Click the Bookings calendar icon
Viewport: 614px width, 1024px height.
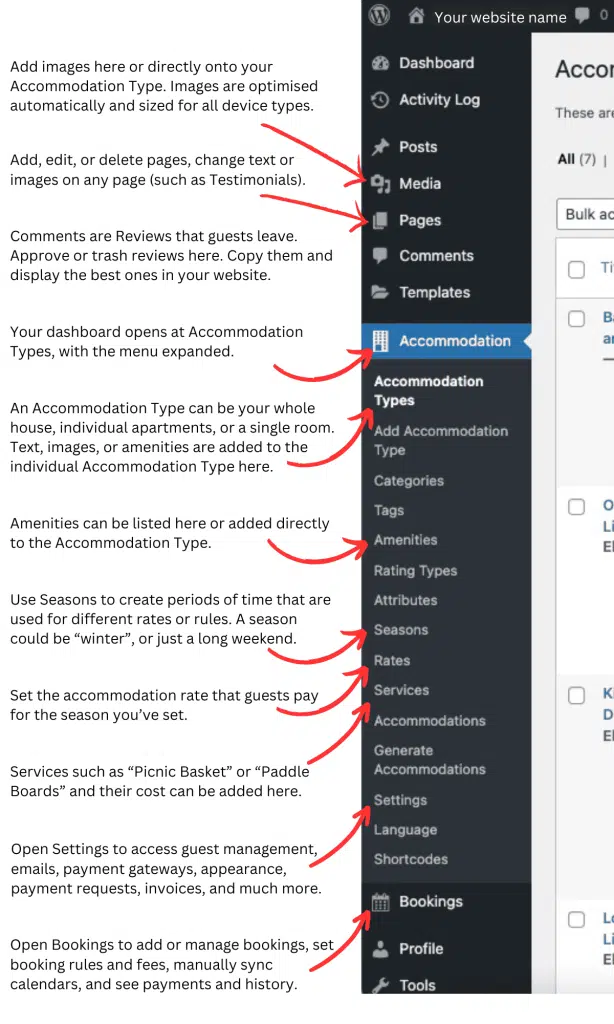380,902
